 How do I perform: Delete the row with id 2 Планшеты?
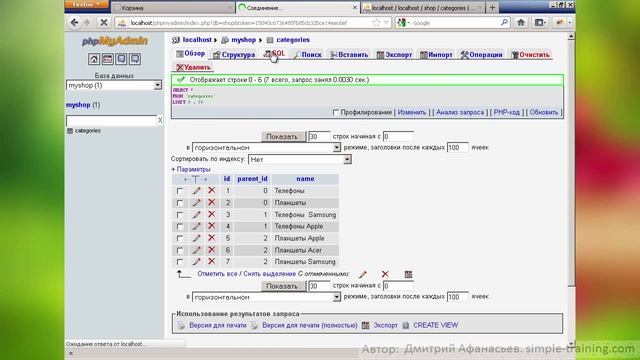point(211,202)
